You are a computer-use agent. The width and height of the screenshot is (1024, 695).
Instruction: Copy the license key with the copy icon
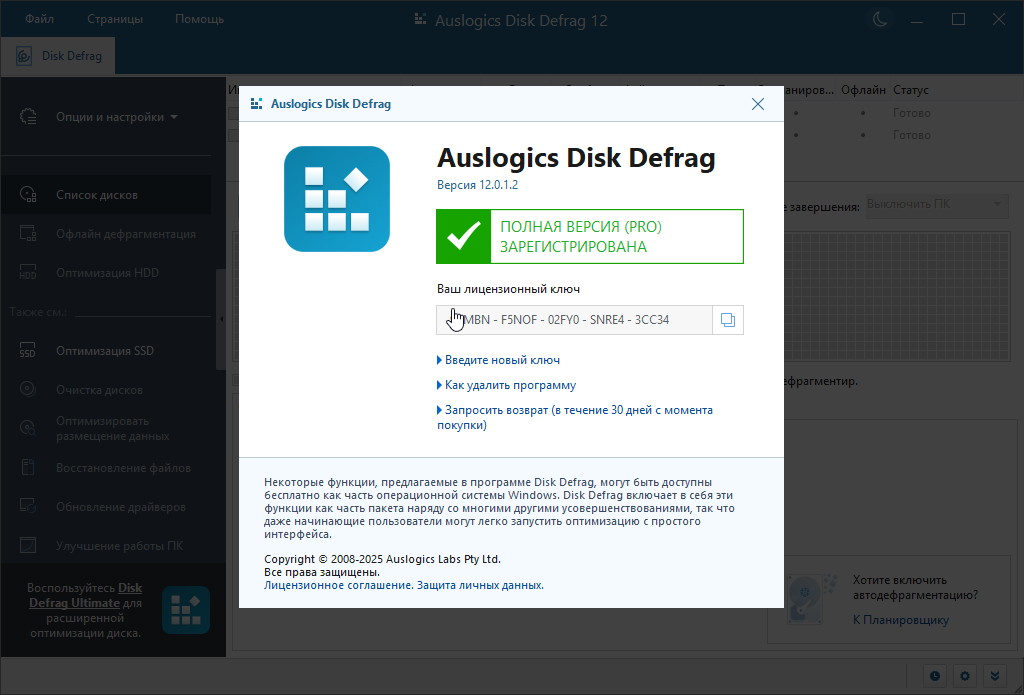pyautogui.click(x=728, y=320)
